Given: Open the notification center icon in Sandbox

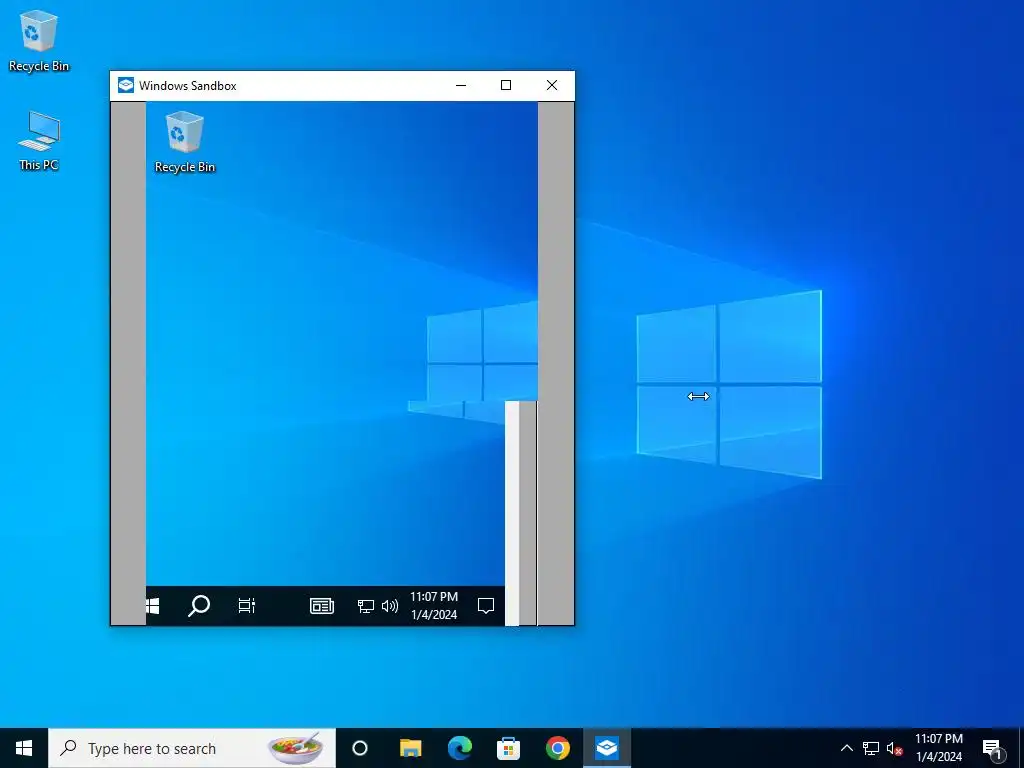Looking at the screenshot, I should tap(485, 606).
